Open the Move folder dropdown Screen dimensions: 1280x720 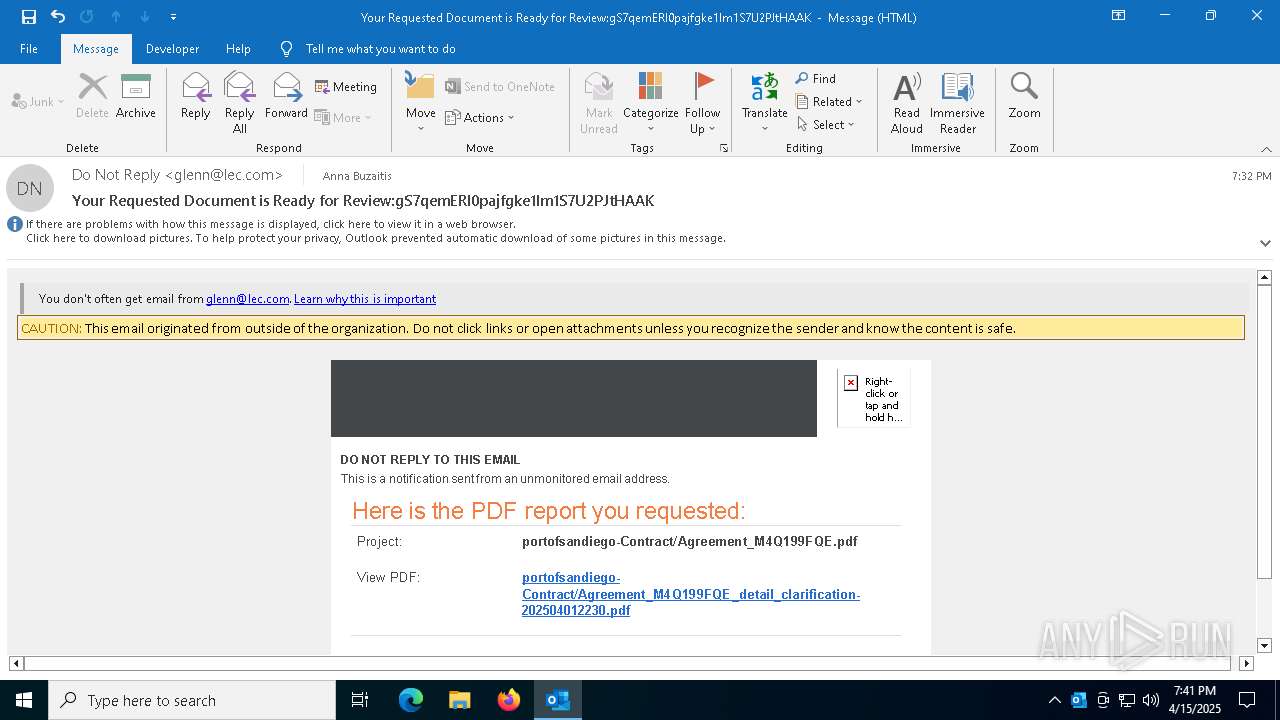[420, 102]
